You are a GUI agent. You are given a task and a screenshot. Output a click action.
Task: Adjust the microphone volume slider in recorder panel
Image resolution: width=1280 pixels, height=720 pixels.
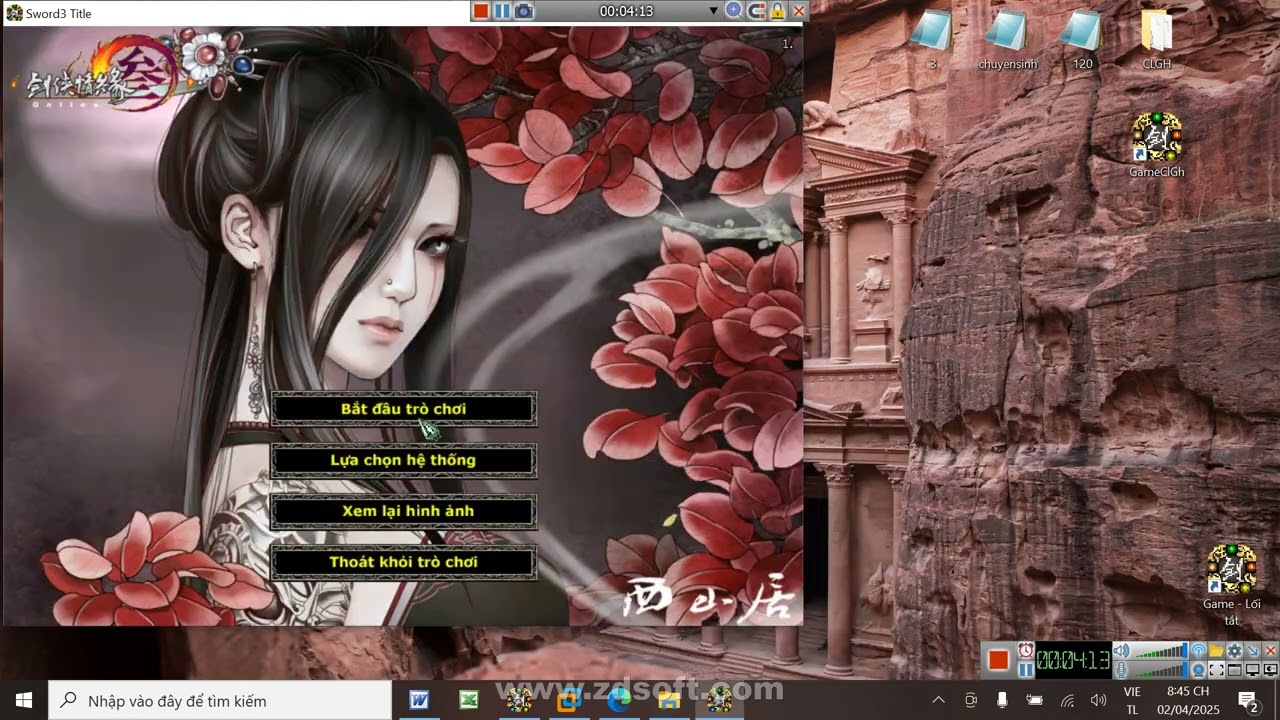point(1160,669)
